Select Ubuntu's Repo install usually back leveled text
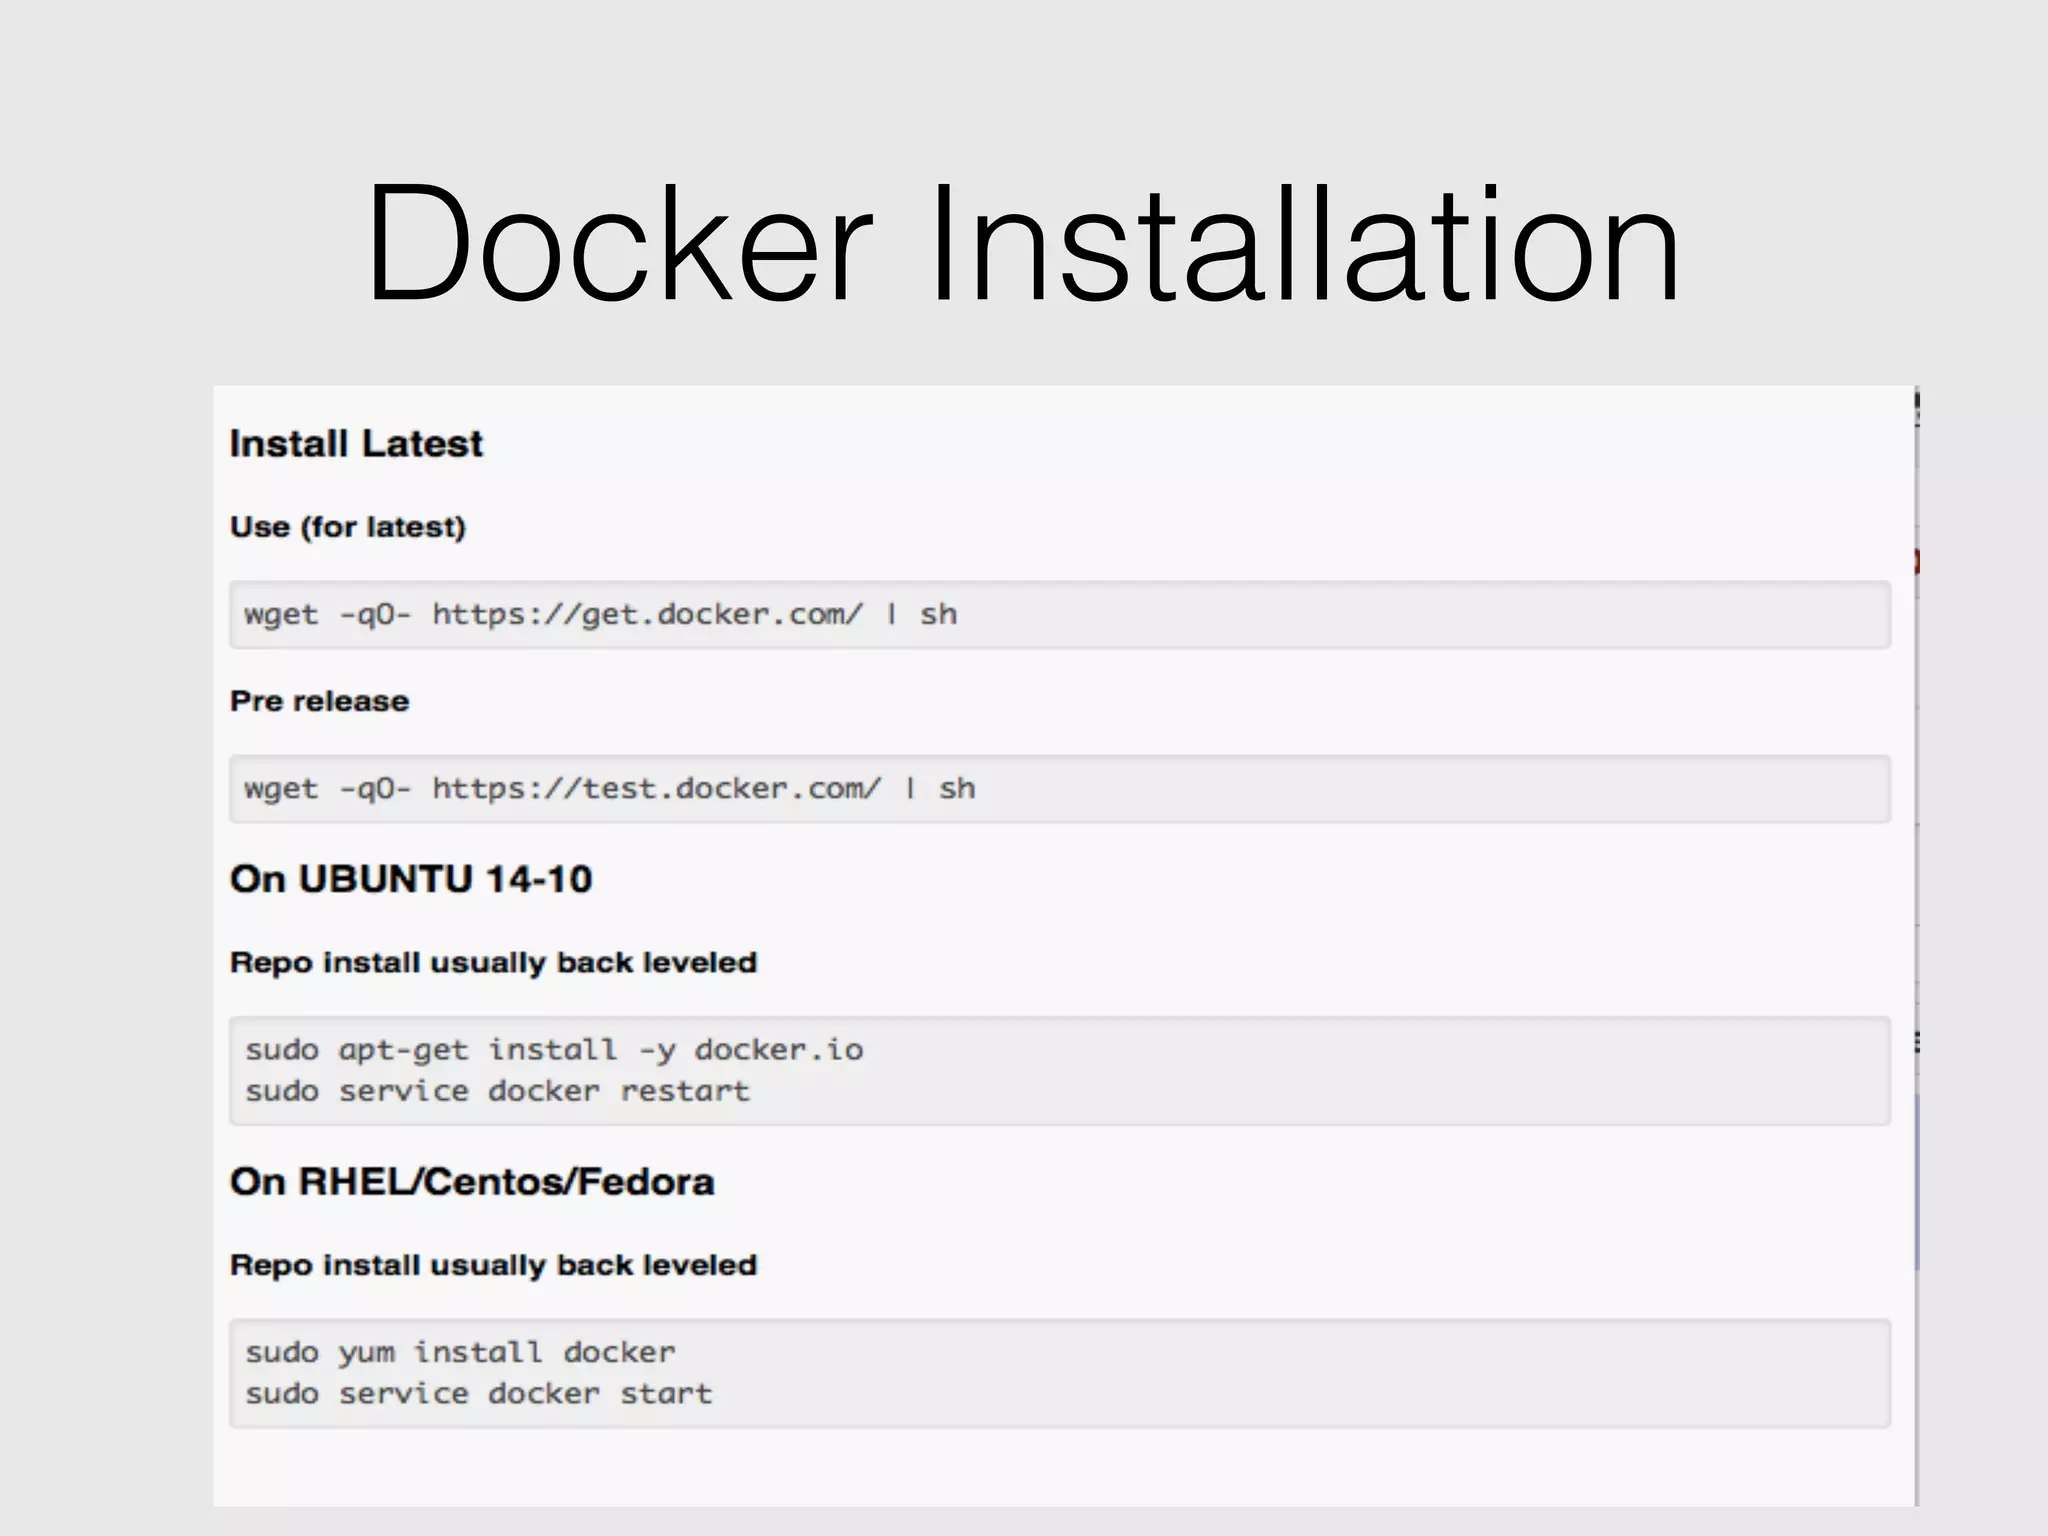The height and width of the screenshot is (1536, 2048). (x=493, y=962)
